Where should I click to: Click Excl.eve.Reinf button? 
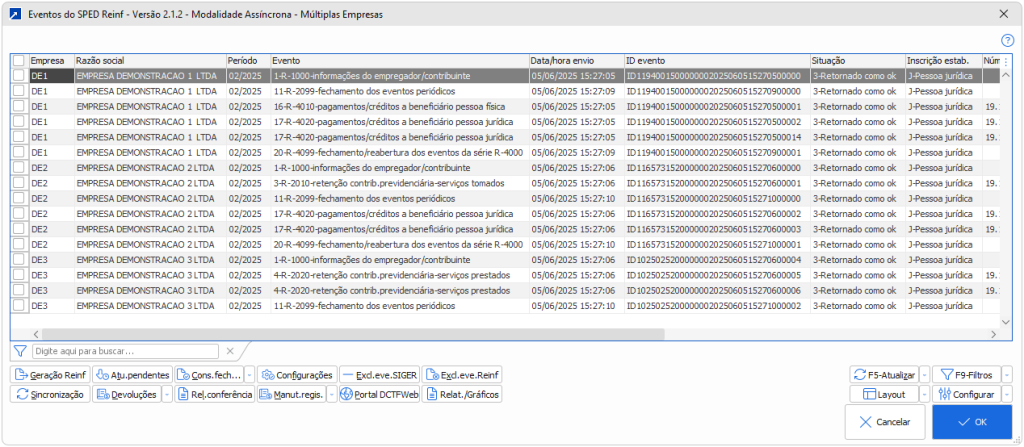pos(462,375)
